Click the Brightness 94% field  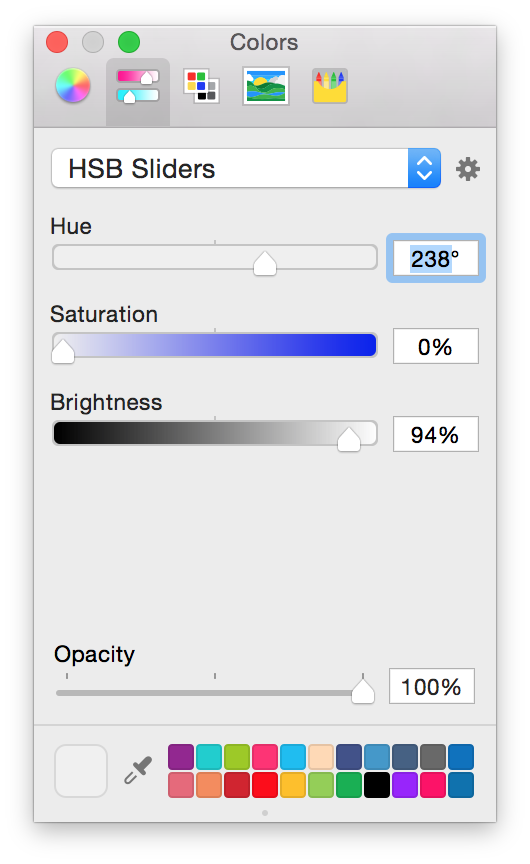click(x=435, y=434)
